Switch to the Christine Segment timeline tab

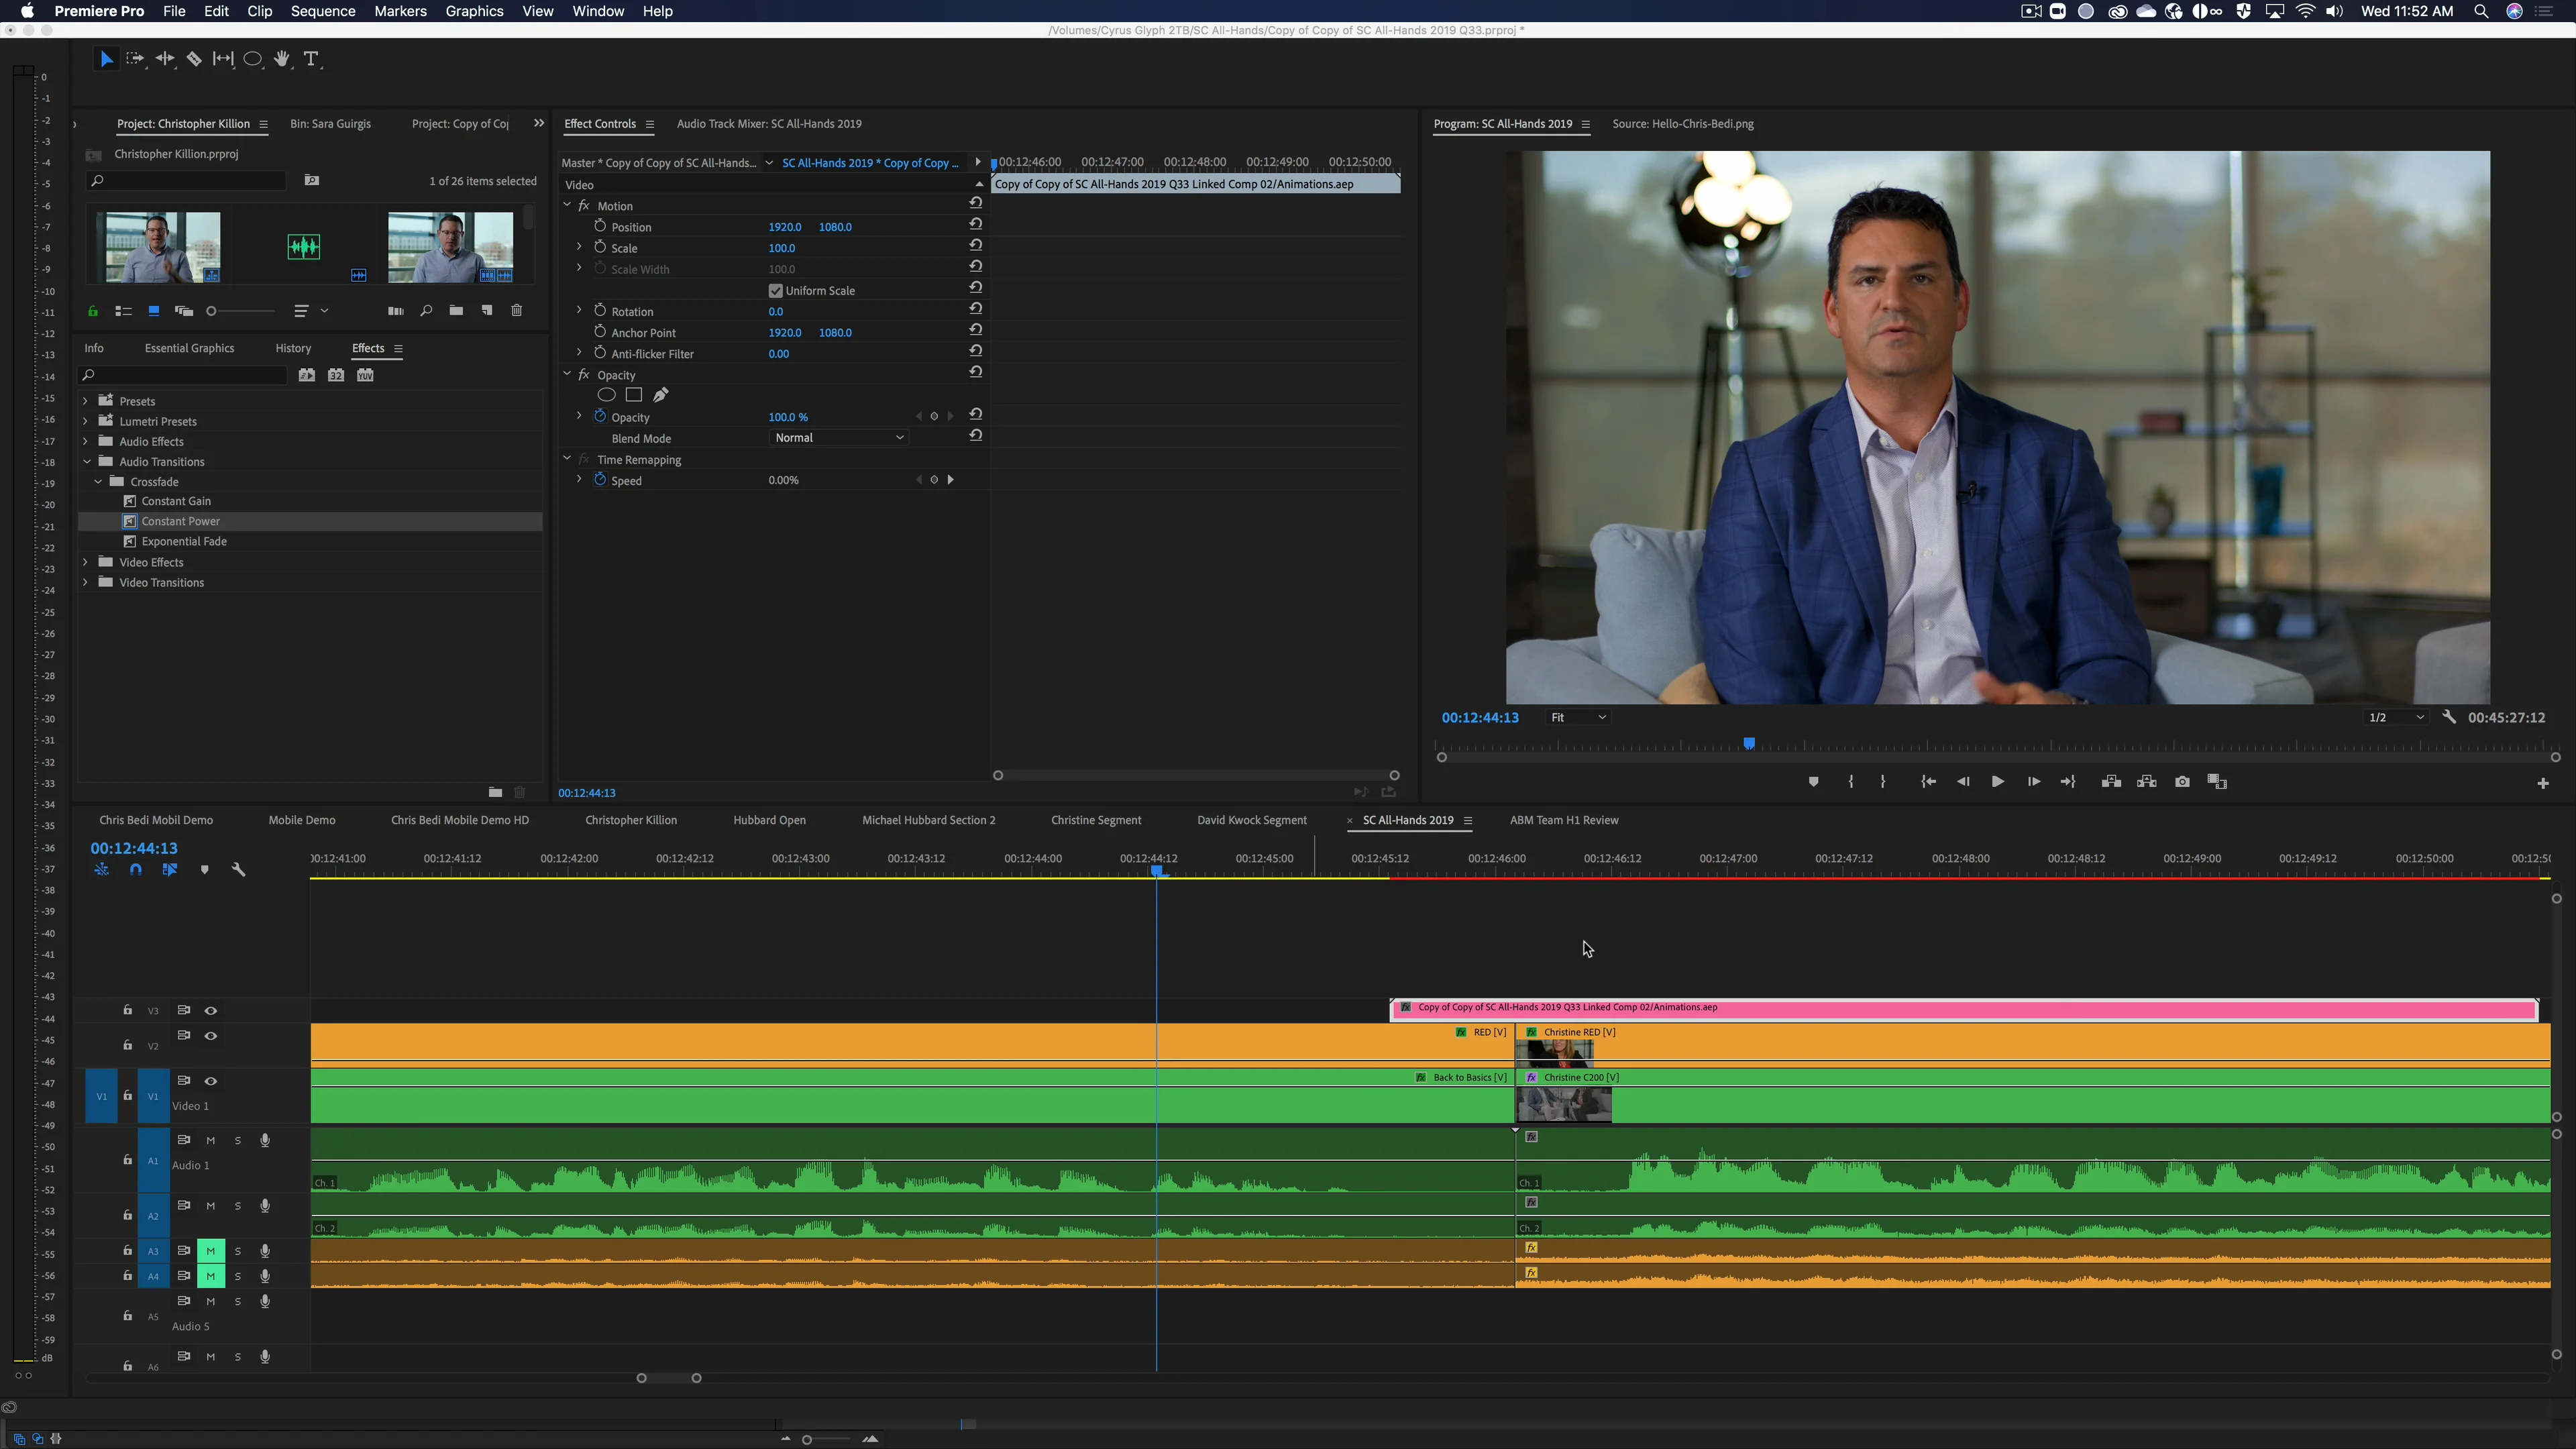click(1096, 820)
